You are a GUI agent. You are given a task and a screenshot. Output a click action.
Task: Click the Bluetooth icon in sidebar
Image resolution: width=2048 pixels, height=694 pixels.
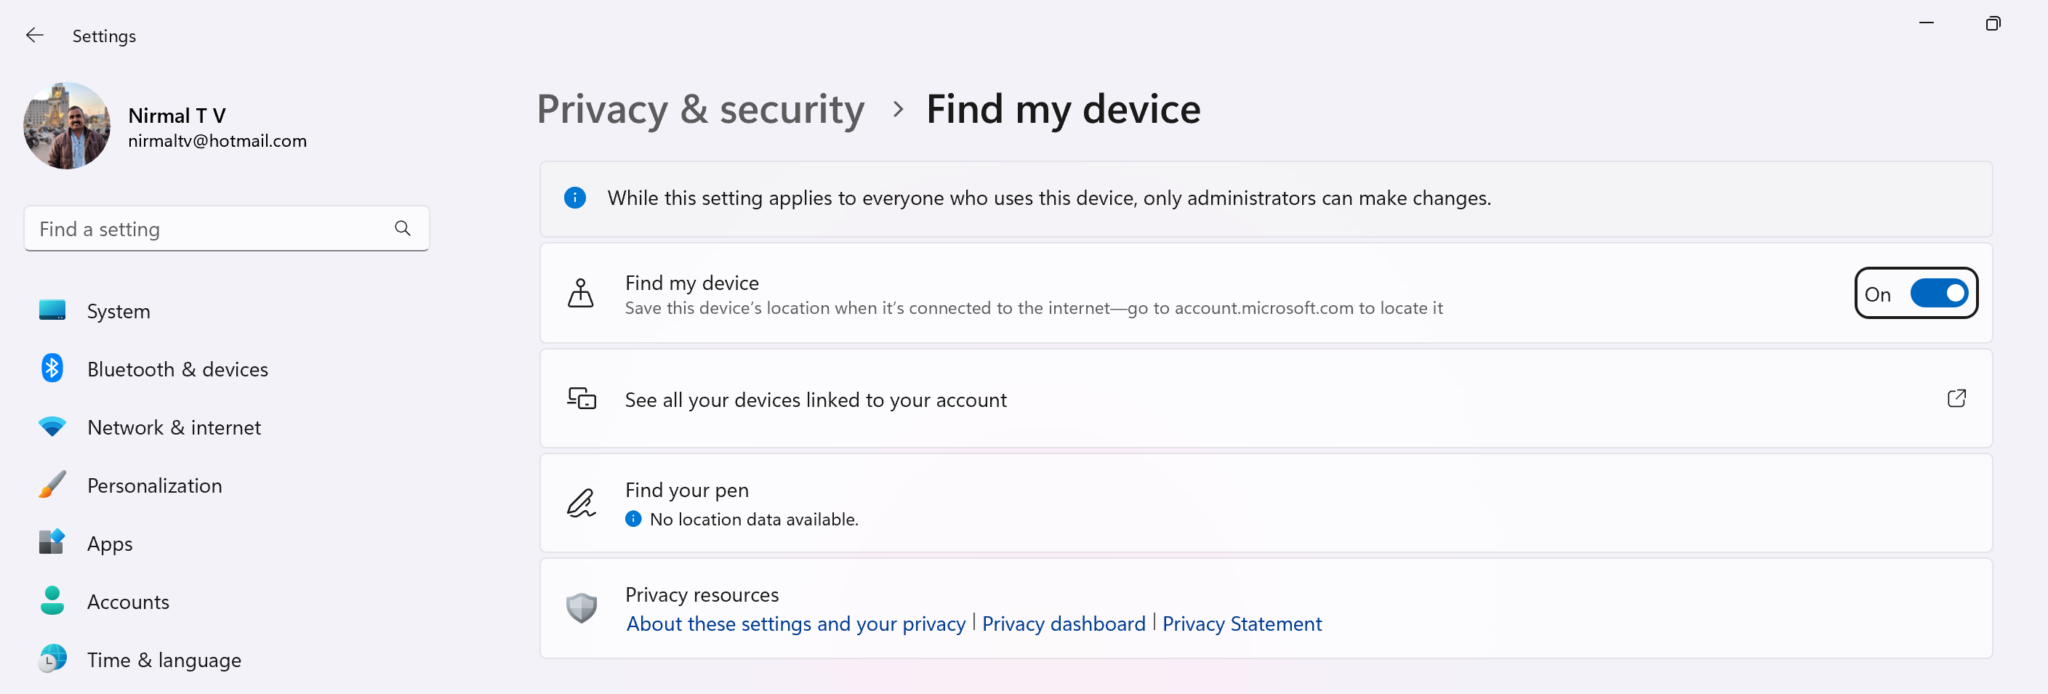pyautogui.click(x=52, y=368)
